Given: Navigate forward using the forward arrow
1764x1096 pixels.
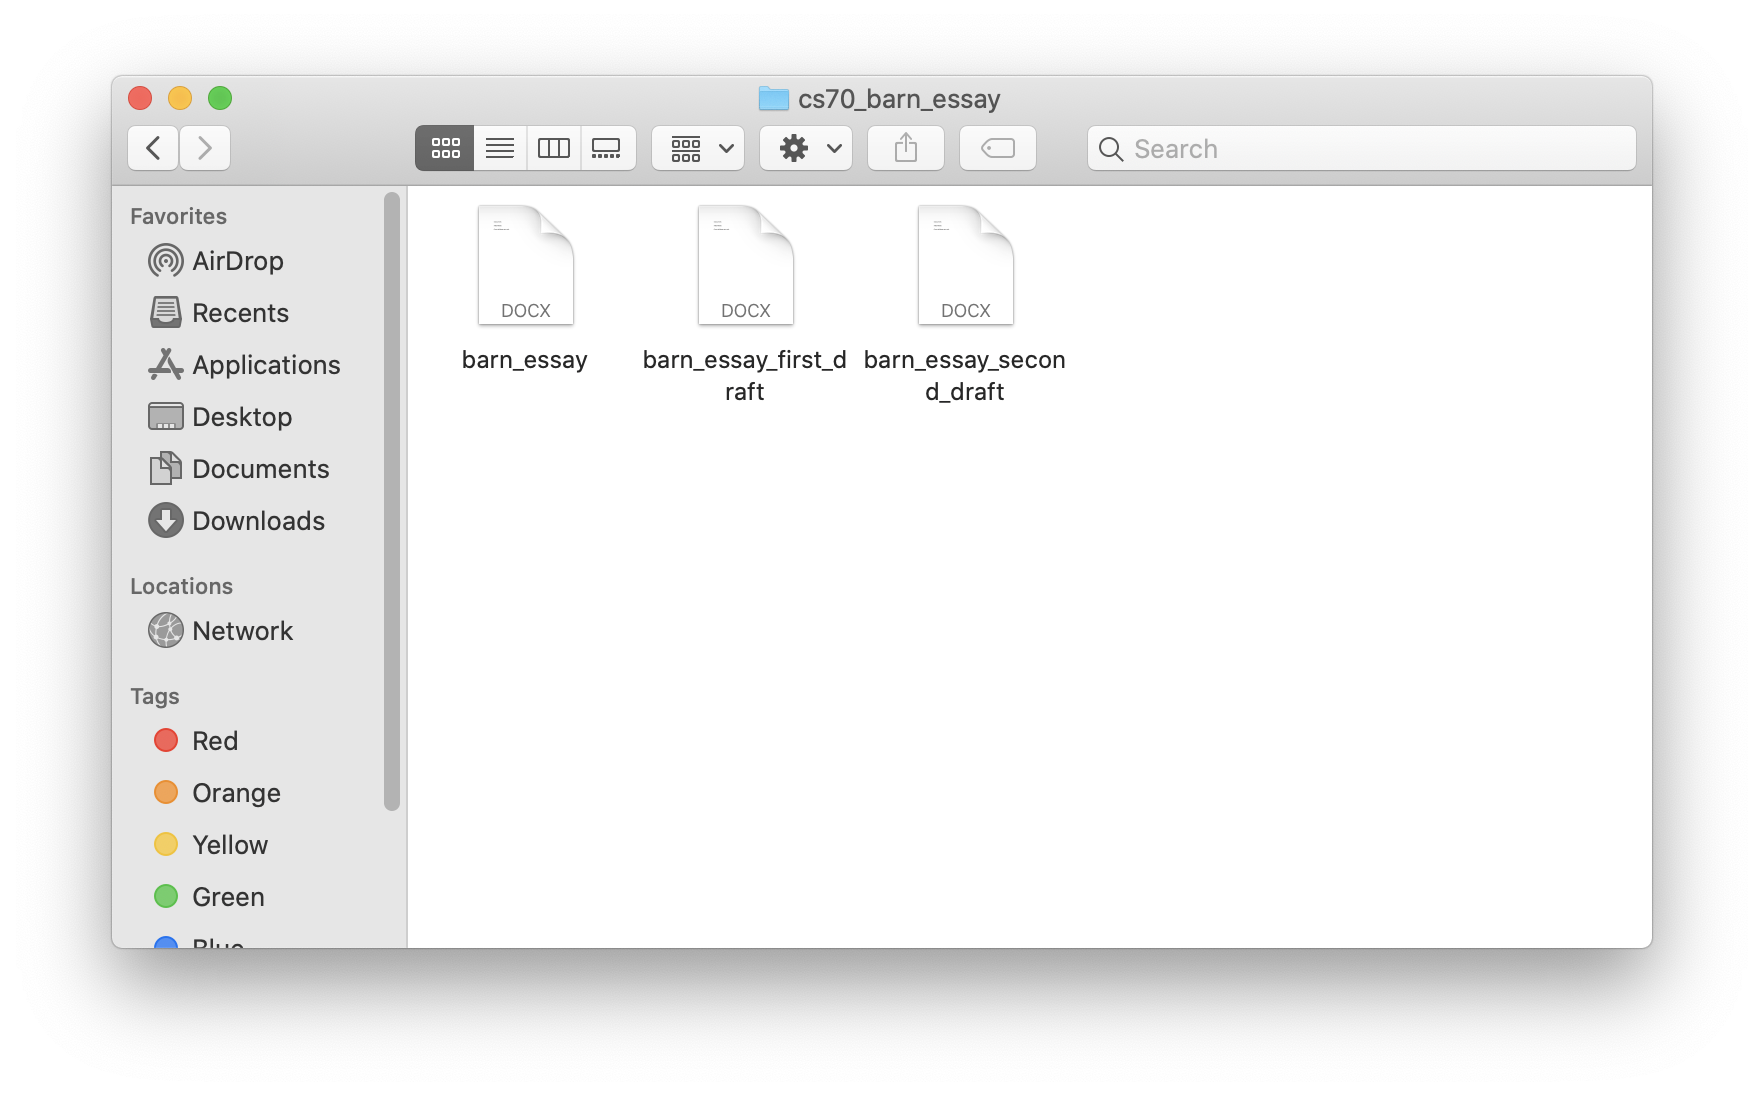Looking at the screenshot, I should 205,147.
